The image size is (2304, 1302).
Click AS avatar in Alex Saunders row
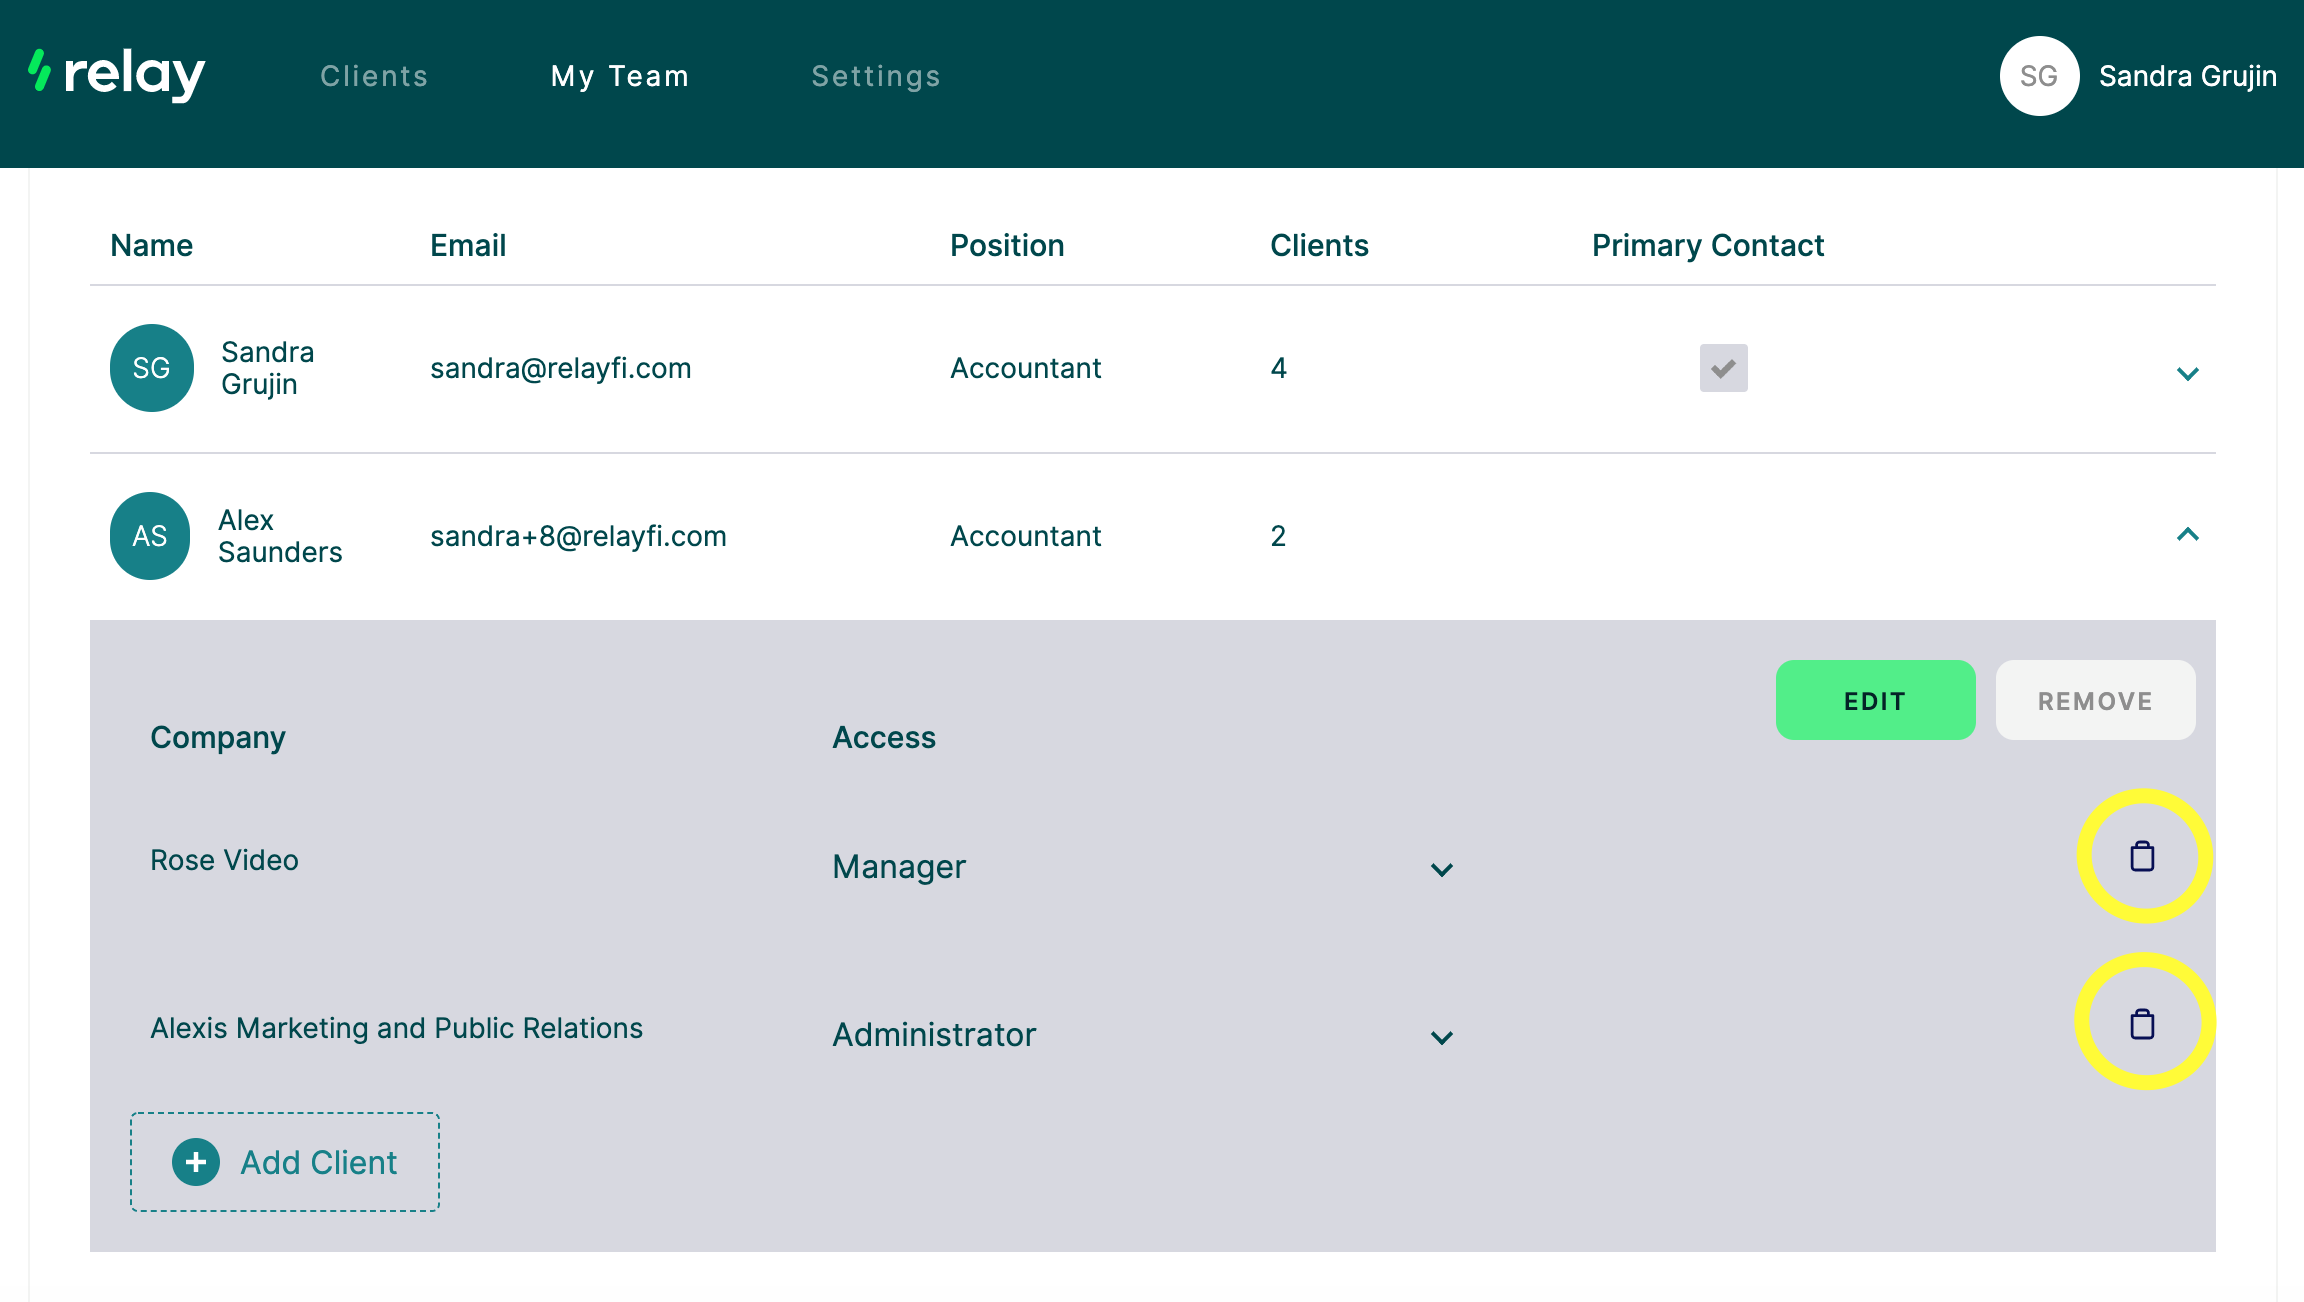(x=150, y=536)
